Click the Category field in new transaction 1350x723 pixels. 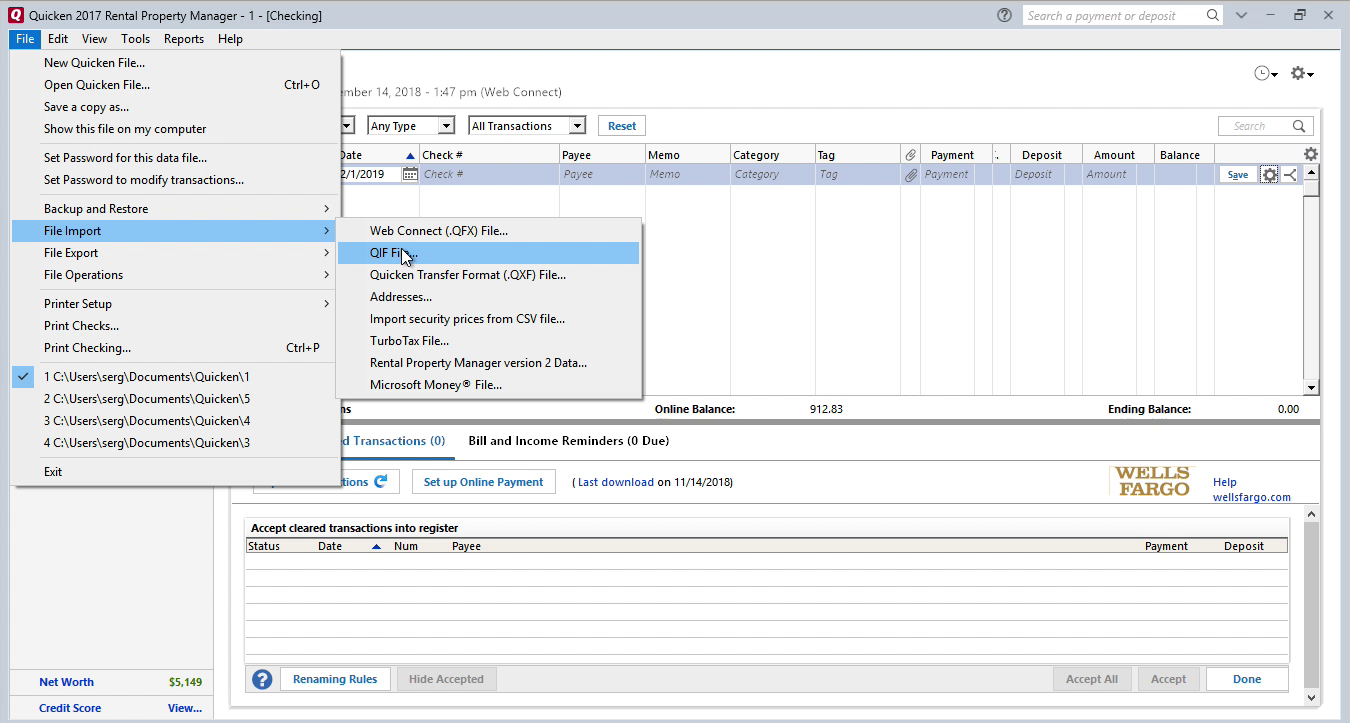772,174
